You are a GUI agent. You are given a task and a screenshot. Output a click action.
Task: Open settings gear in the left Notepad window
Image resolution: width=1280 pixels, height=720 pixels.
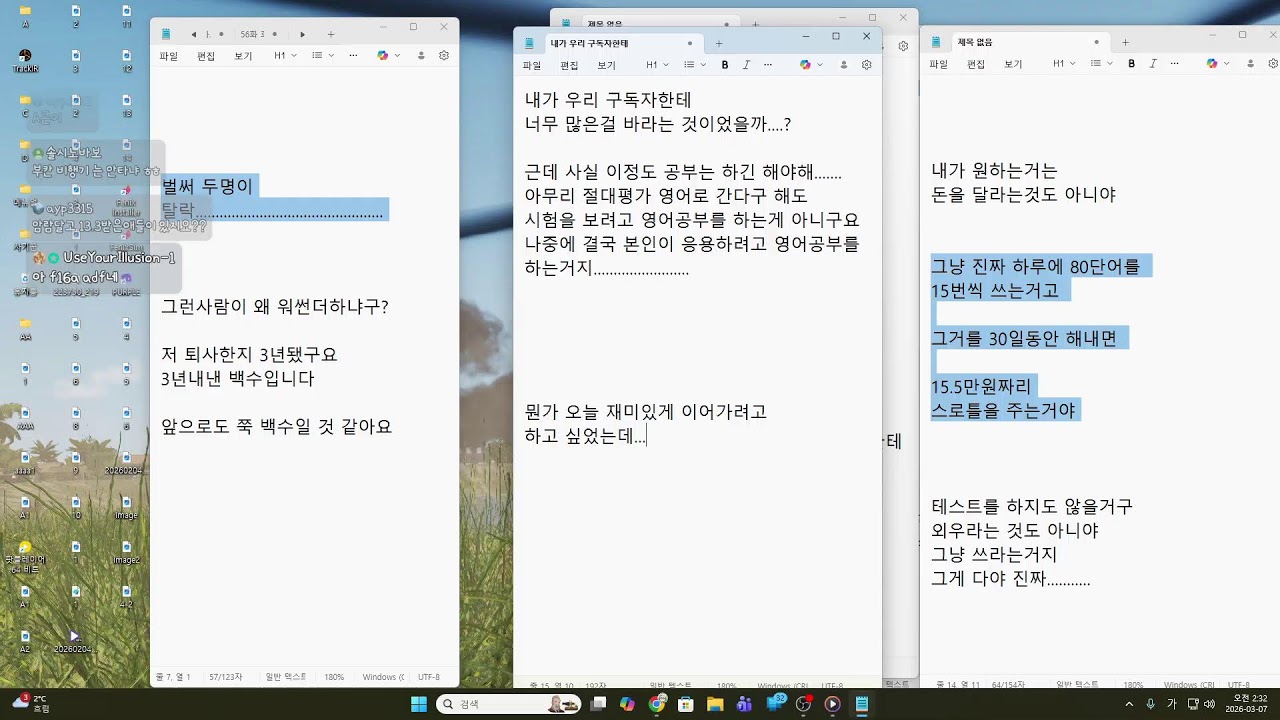coord(444,56)
